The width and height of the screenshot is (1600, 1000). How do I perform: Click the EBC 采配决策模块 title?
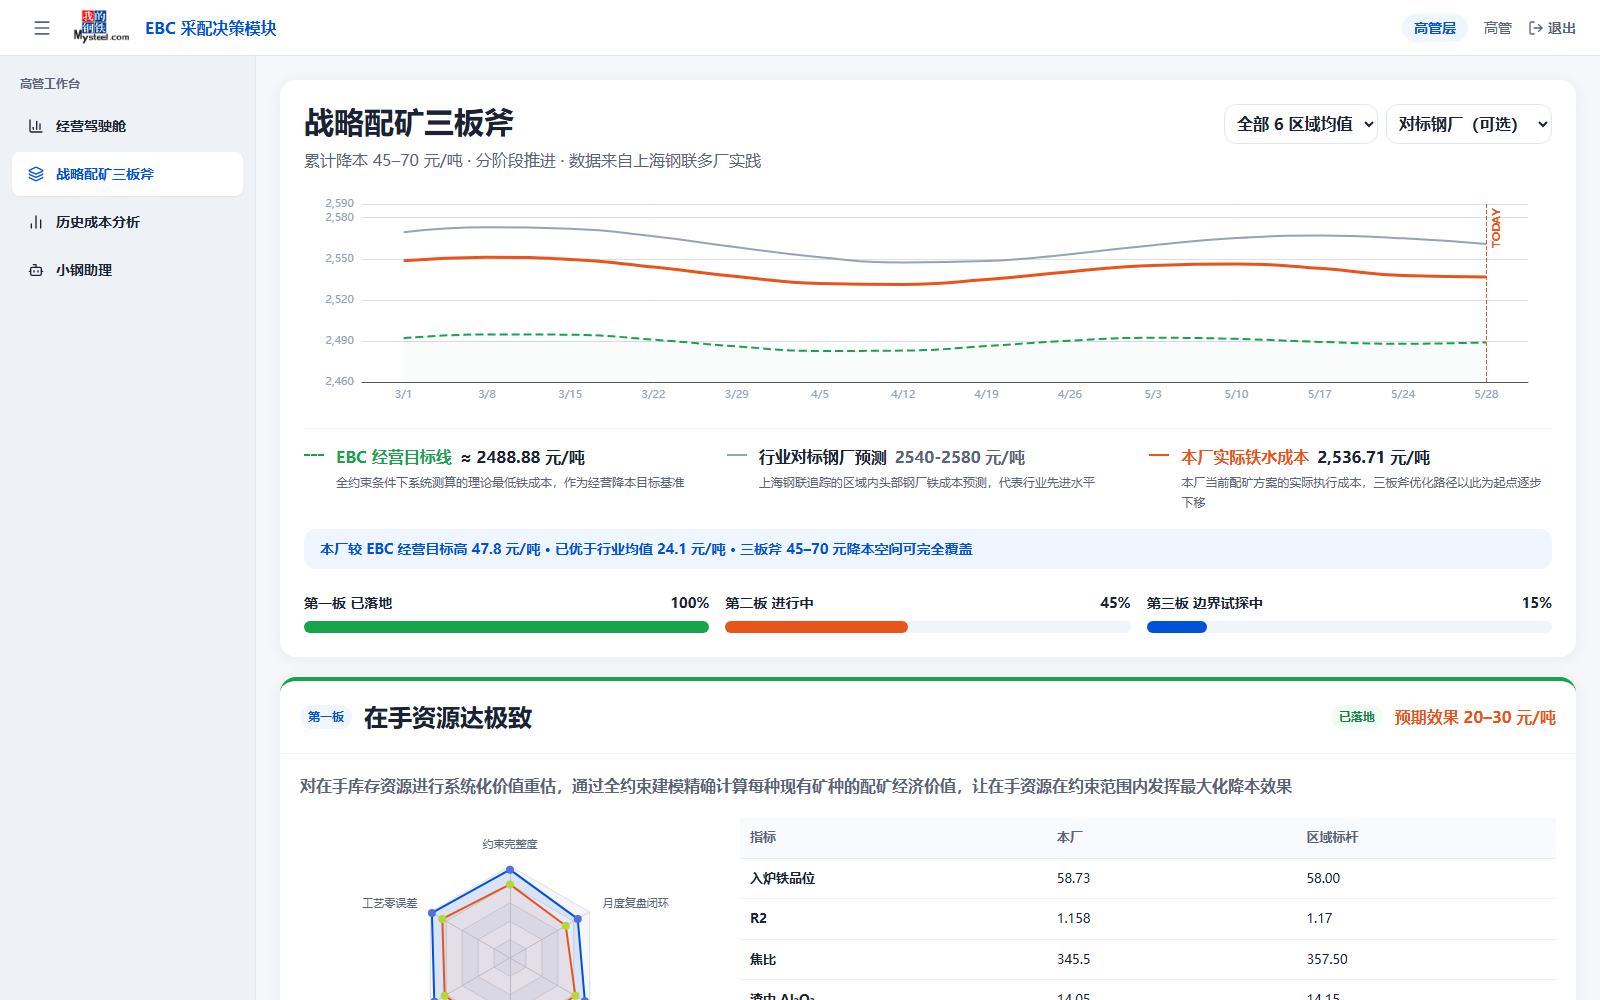pos(211,28)
